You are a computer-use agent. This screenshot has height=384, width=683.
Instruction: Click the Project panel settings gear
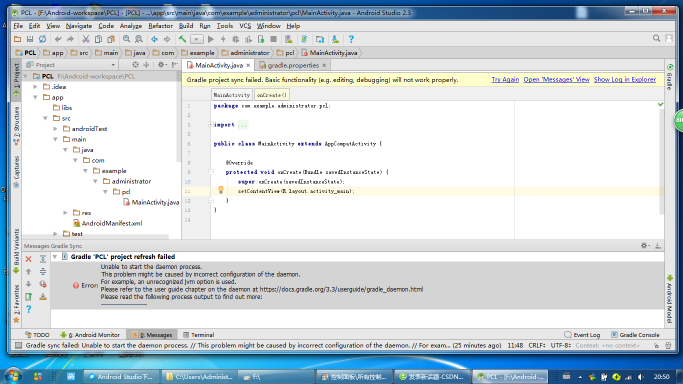coord(162,65)
